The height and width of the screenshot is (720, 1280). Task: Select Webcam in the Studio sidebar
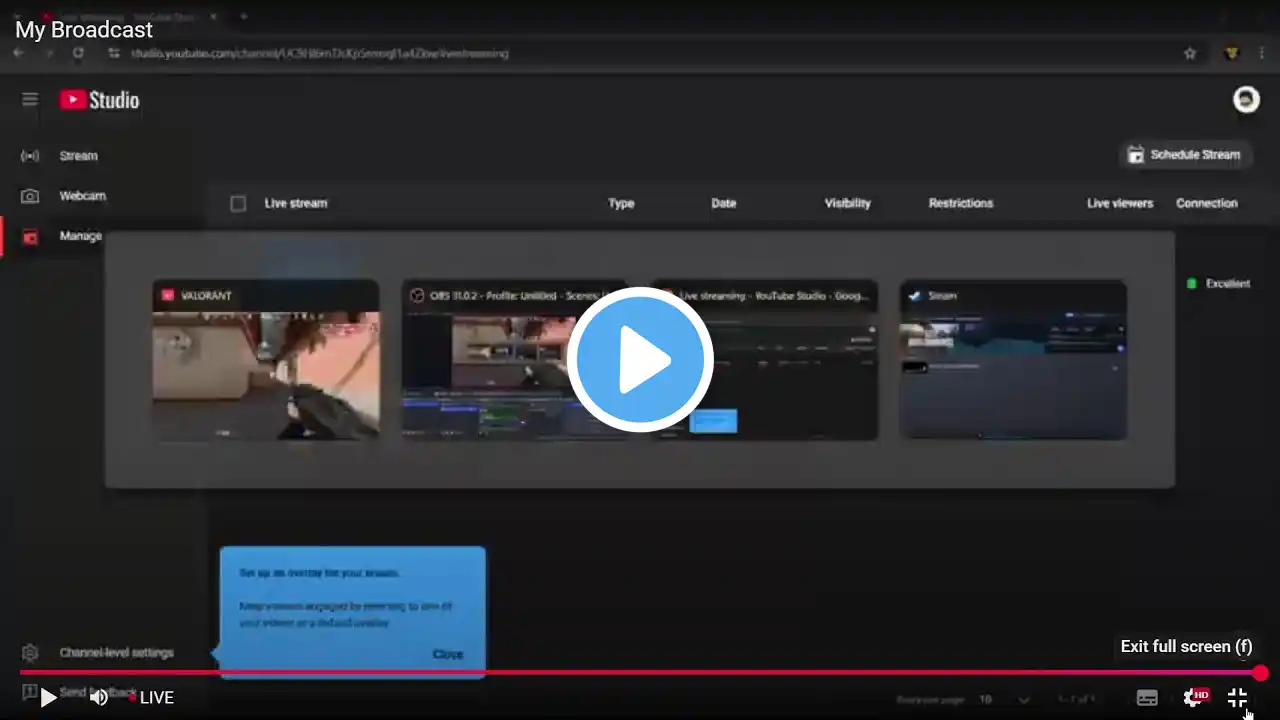click(x=82, y=196)
